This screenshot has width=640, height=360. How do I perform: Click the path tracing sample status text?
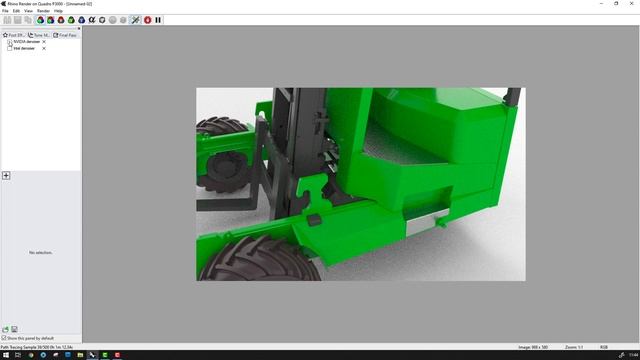pos(37,347)
